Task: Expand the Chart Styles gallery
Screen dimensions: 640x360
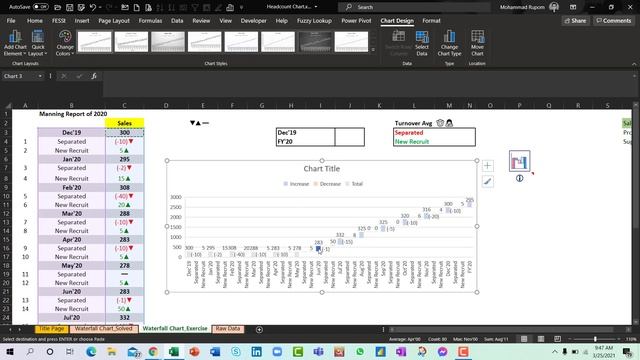Action: pos(373,50)
